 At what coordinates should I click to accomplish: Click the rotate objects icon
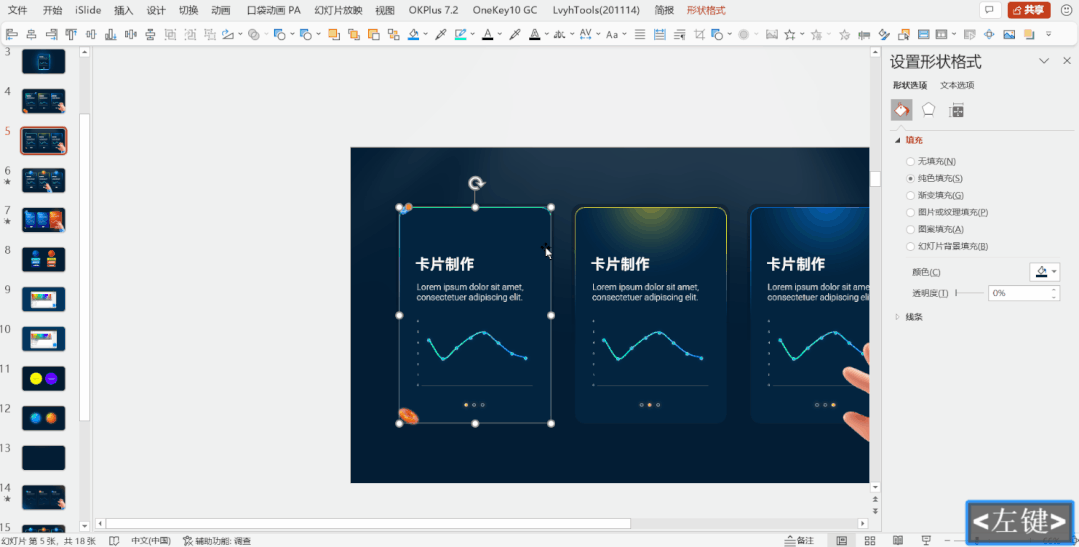pos(228,34)
